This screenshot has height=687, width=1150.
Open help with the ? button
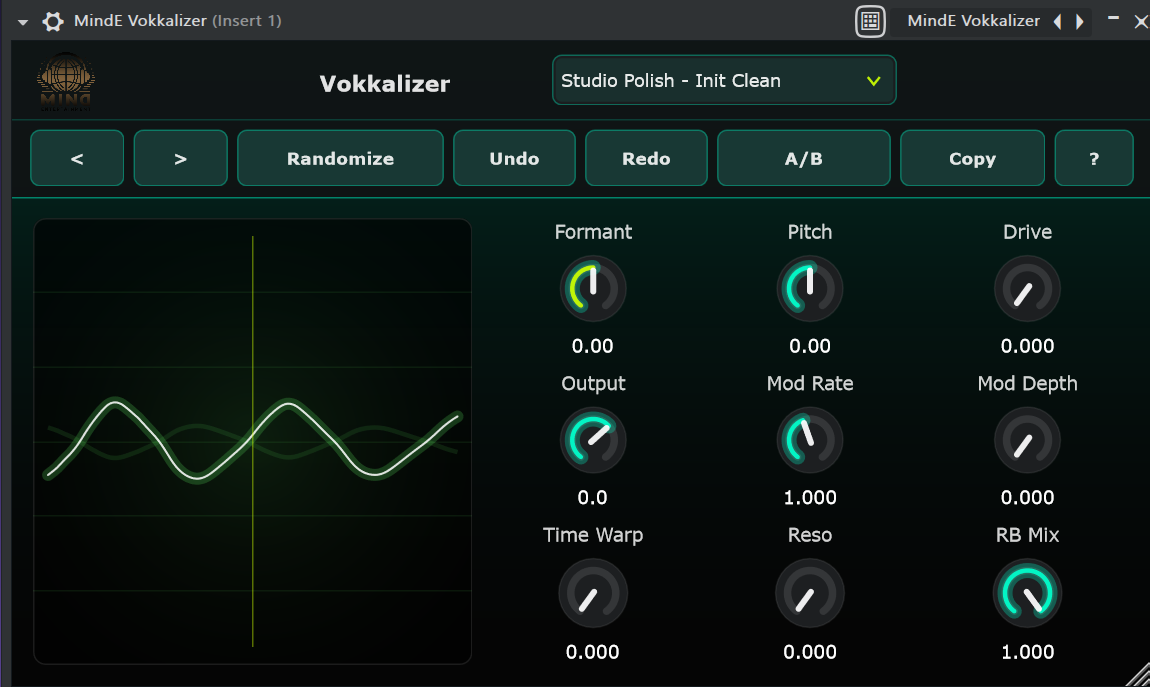point(1094,158)
